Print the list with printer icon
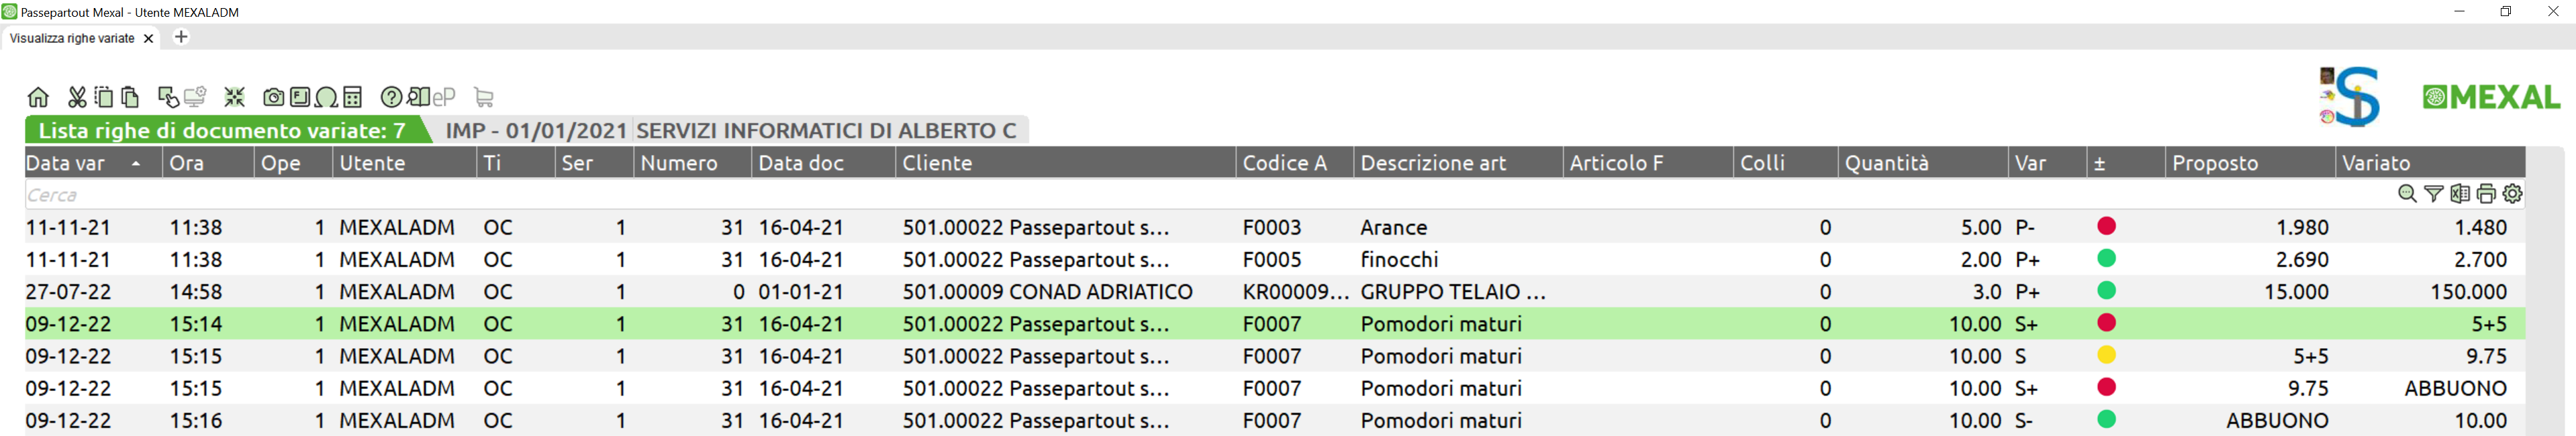Viewport: 2576px width, 436px height. [2486, 194]
